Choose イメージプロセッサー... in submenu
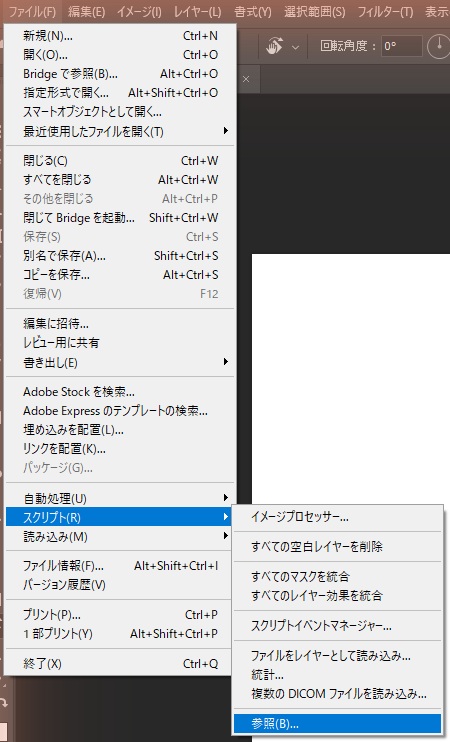 tap(337, 517)
